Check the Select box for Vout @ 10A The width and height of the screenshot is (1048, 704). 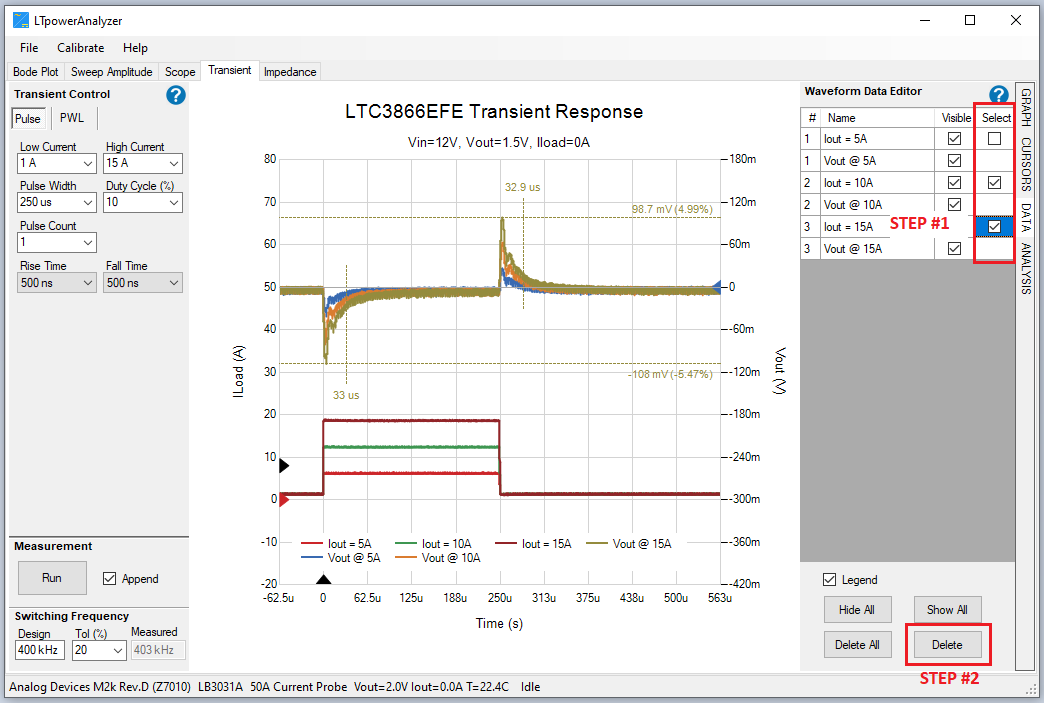[x=993, y=204]
